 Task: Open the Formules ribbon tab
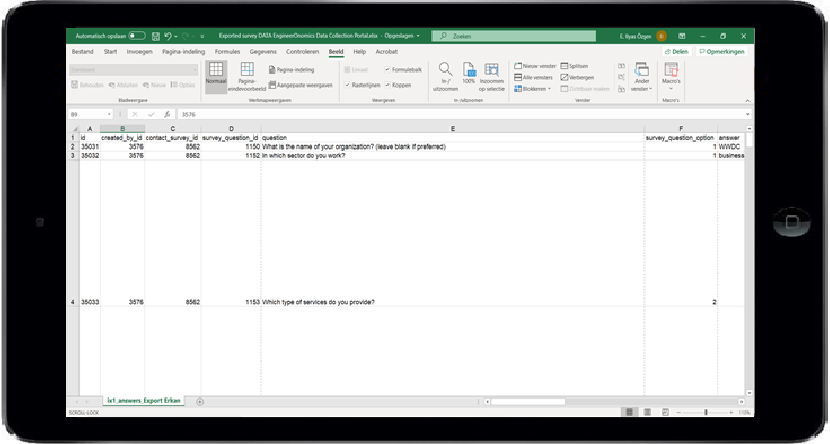click(x=227, y=51)
